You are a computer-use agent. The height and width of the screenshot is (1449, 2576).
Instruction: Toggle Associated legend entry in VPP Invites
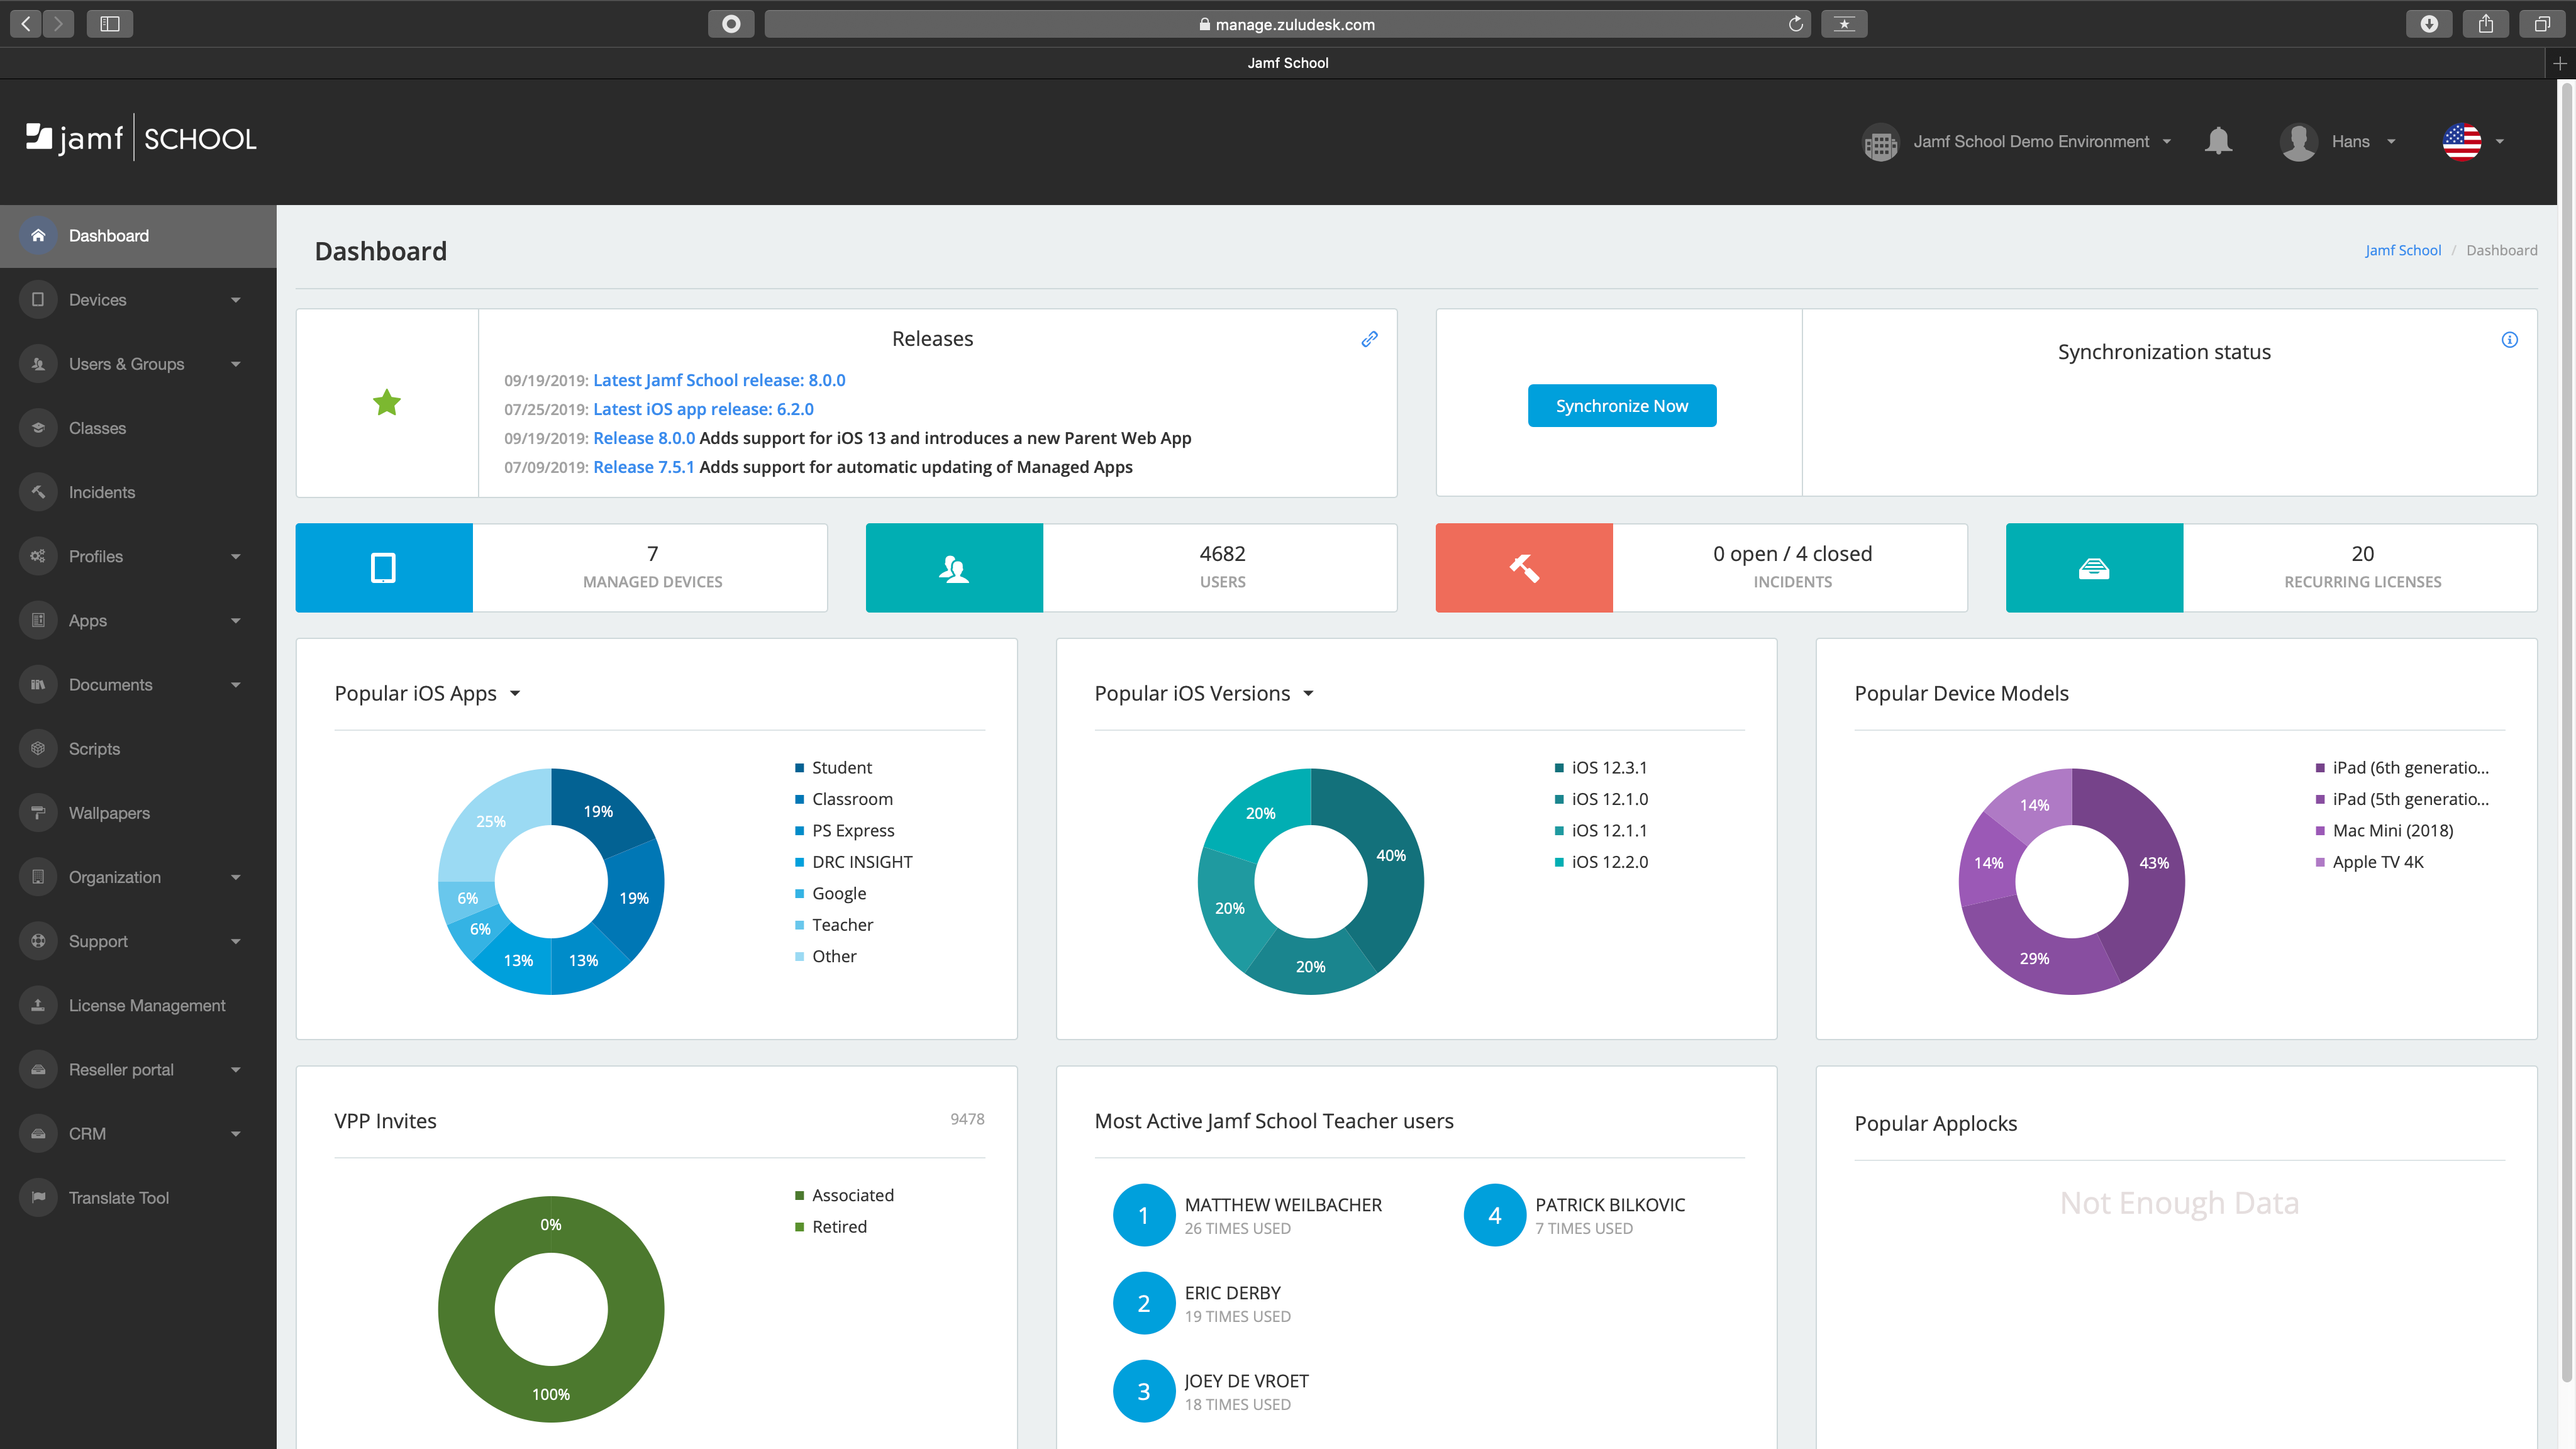[844, 1196]
